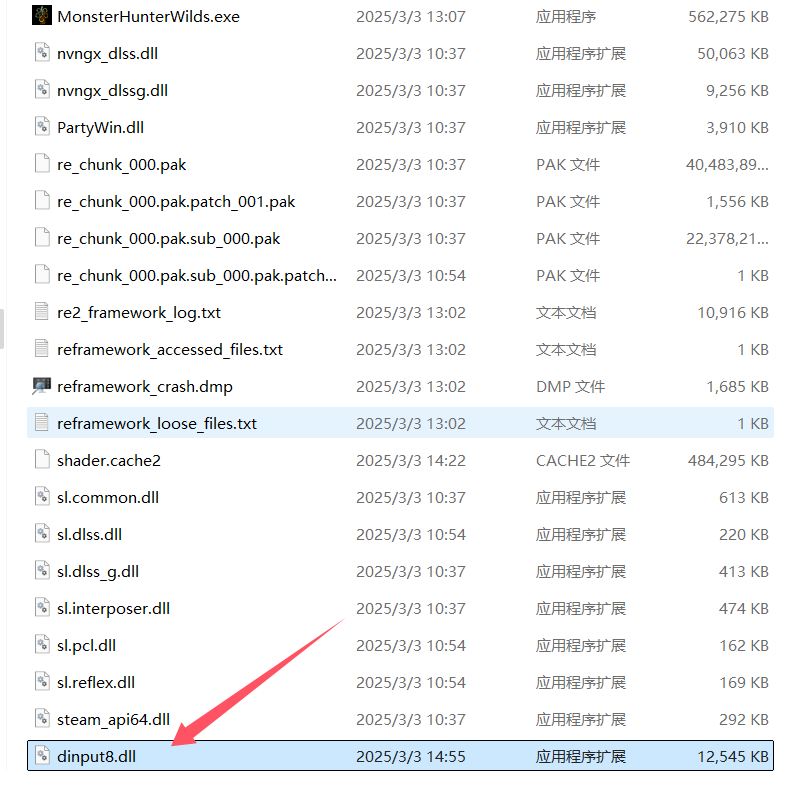The image size is (795, 796).
Task: Click the re_chunk_000.pak.sub_000.pak file name
Action: pyautogui.click(x=168, y=238)
